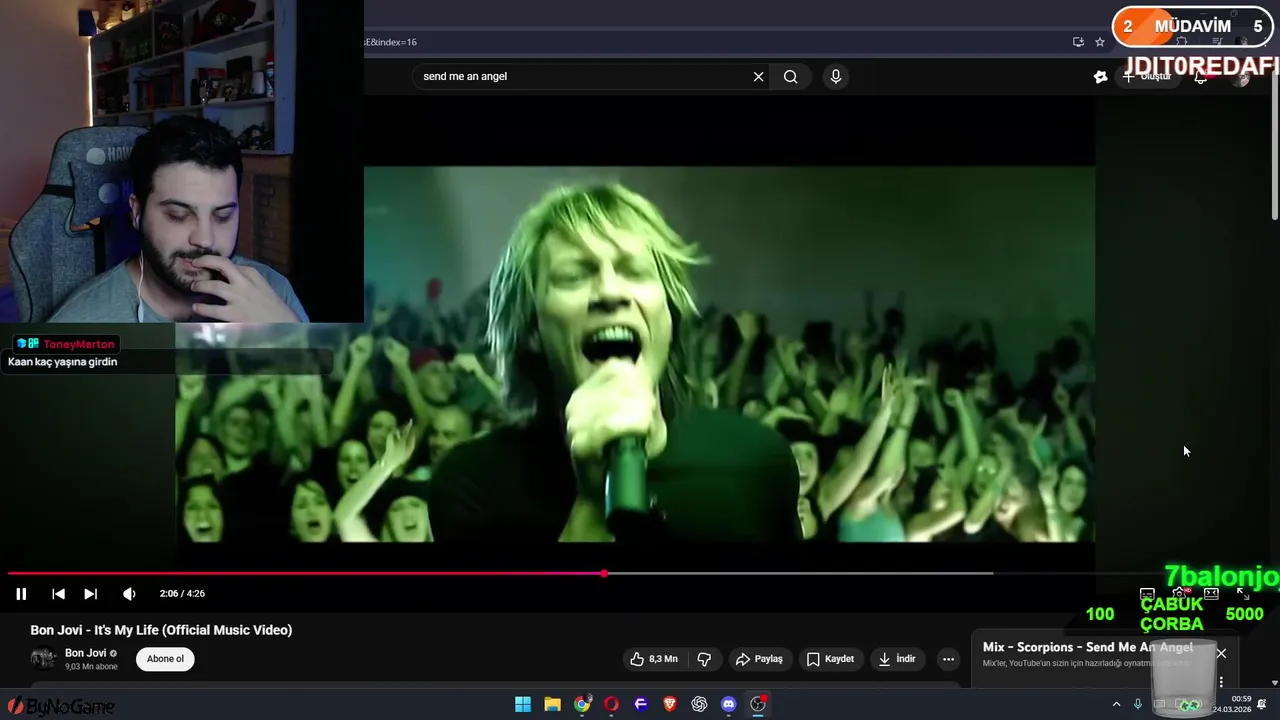Seek on the red video progress bar
This screenshot has width=1280, height=720.
point(305,573)
